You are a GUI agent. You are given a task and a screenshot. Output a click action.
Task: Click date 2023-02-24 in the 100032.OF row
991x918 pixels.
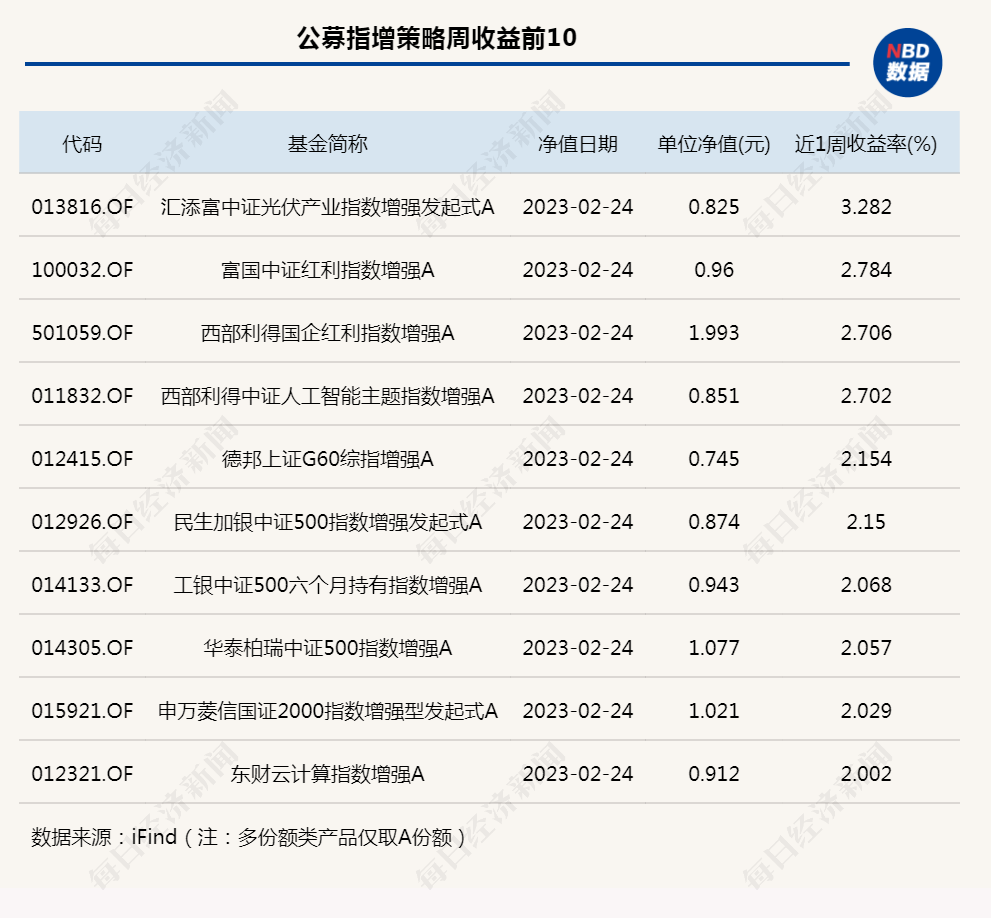point(578,270)
